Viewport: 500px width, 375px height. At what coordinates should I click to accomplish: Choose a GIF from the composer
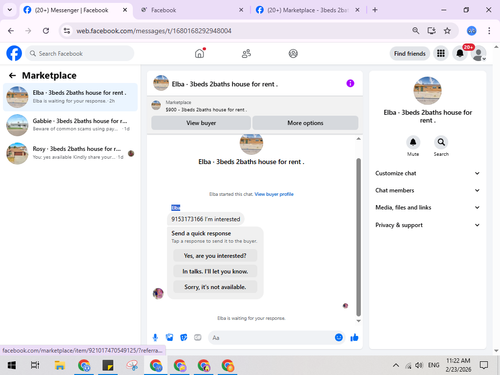pos(198,338)
